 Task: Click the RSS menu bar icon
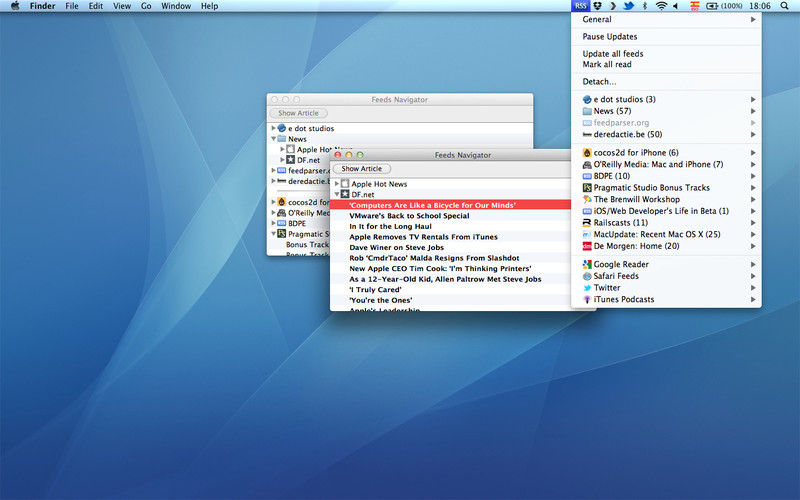[x=581, y=6]
